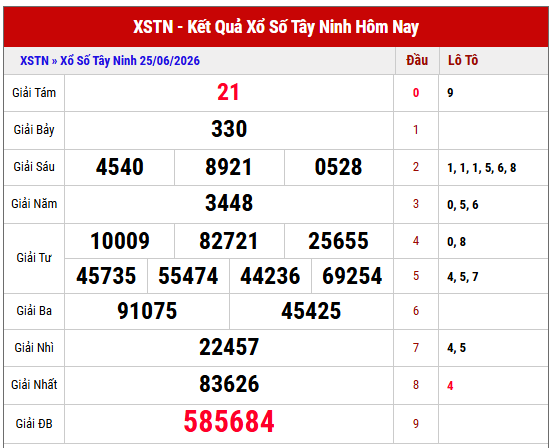
Task: Open Xổ Số Tây Ninh 25/06/2026 link
Action: click(x=130, y=61)
